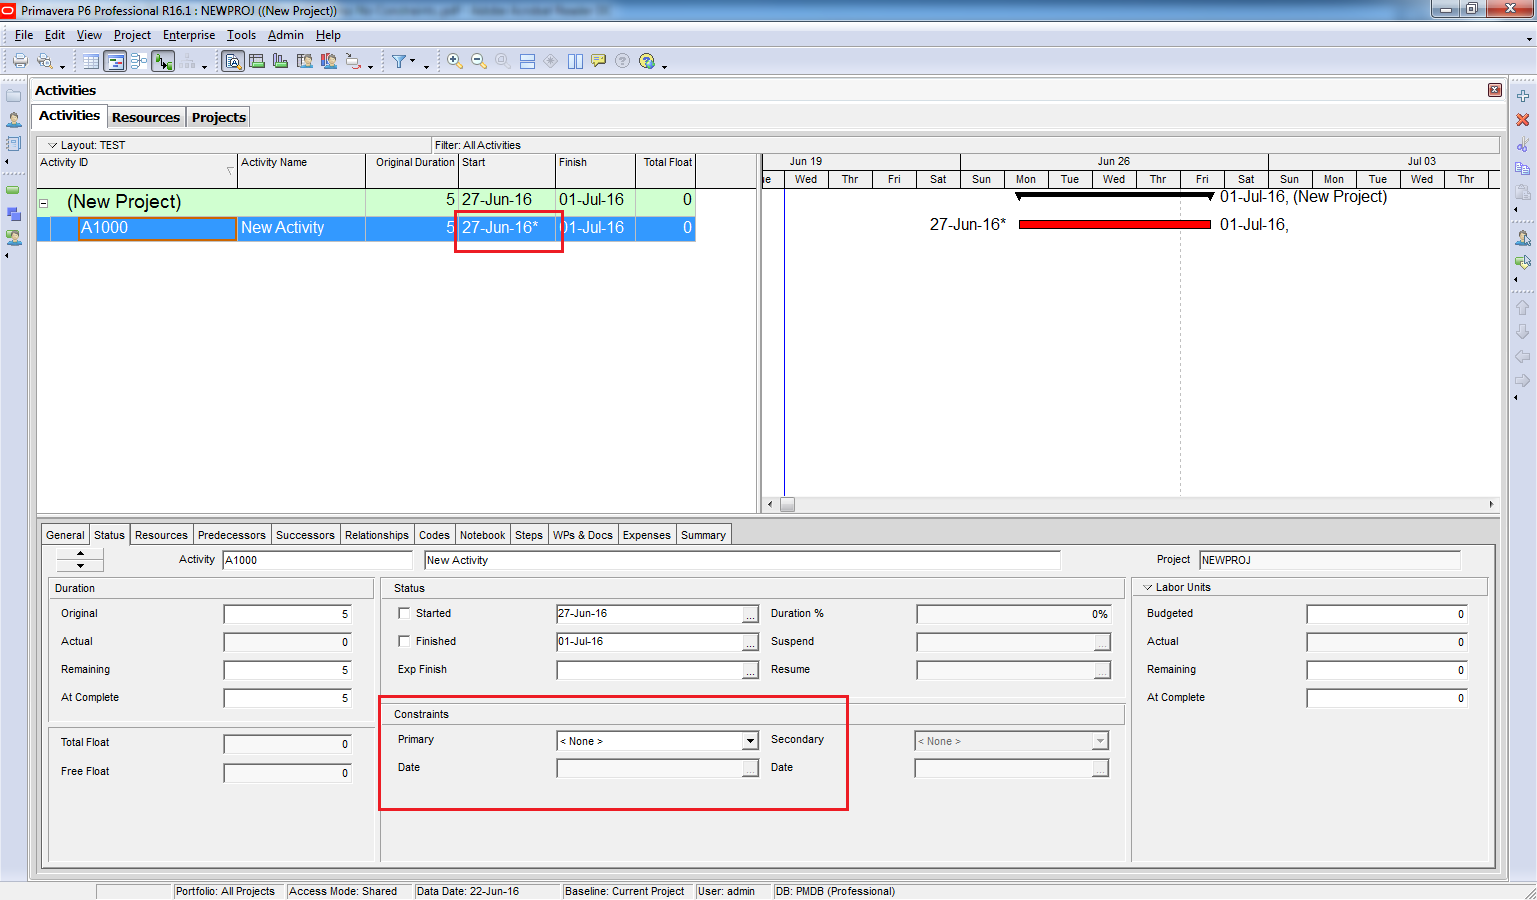Click the Zoom Out magnifier icon

tap(479, 61)
